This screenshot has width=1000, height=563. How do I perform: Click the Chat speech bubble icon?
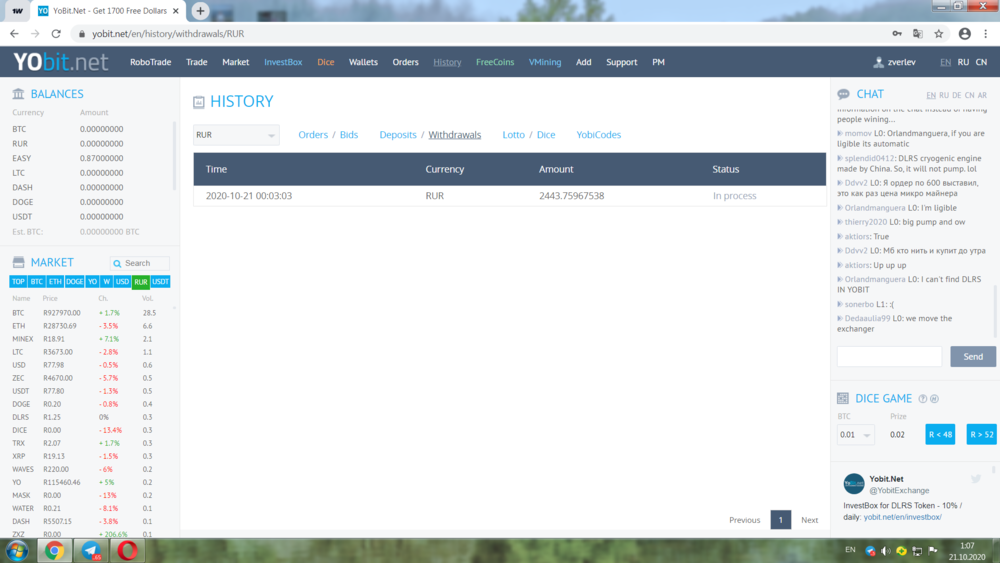coord(843,94)
